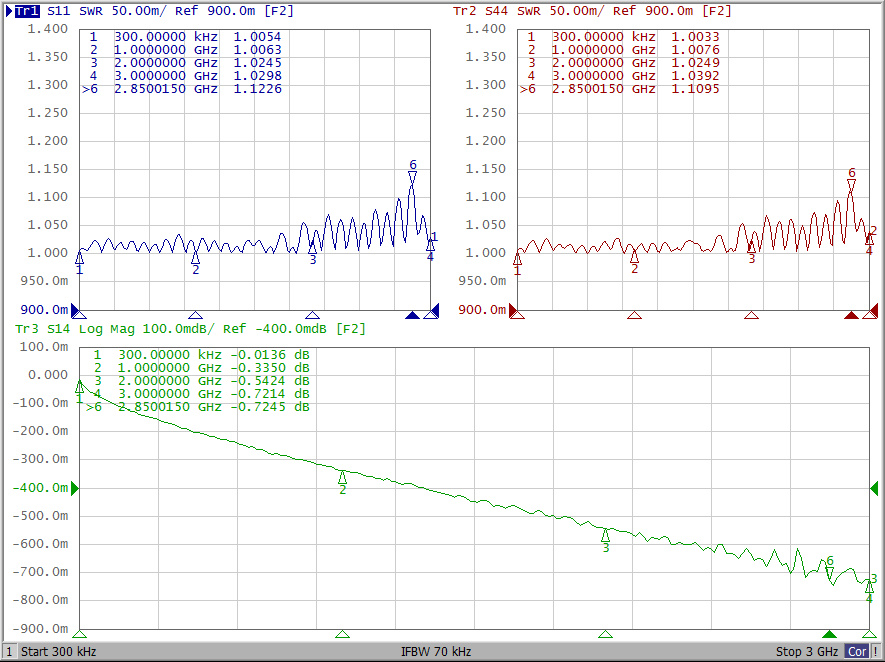
Task: Click the Start 300 kHz field
Action: coord(58,652)
